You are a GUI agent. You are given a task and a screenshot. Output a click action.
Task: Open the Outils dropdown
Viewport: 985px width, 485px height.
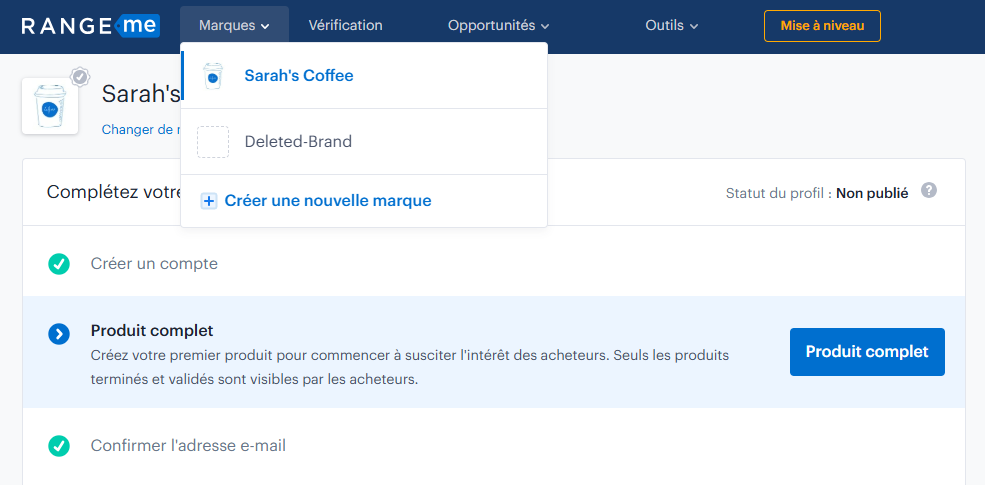671,26
